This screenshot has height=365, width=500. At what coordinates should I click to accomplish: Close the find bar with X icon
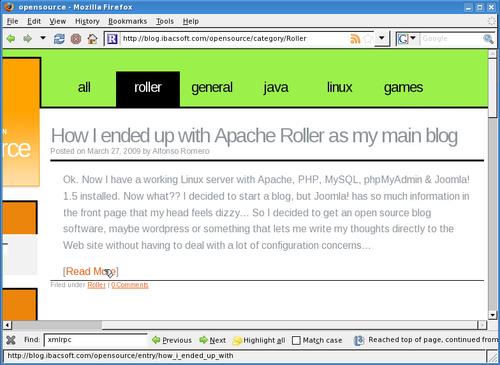[11, 340]
